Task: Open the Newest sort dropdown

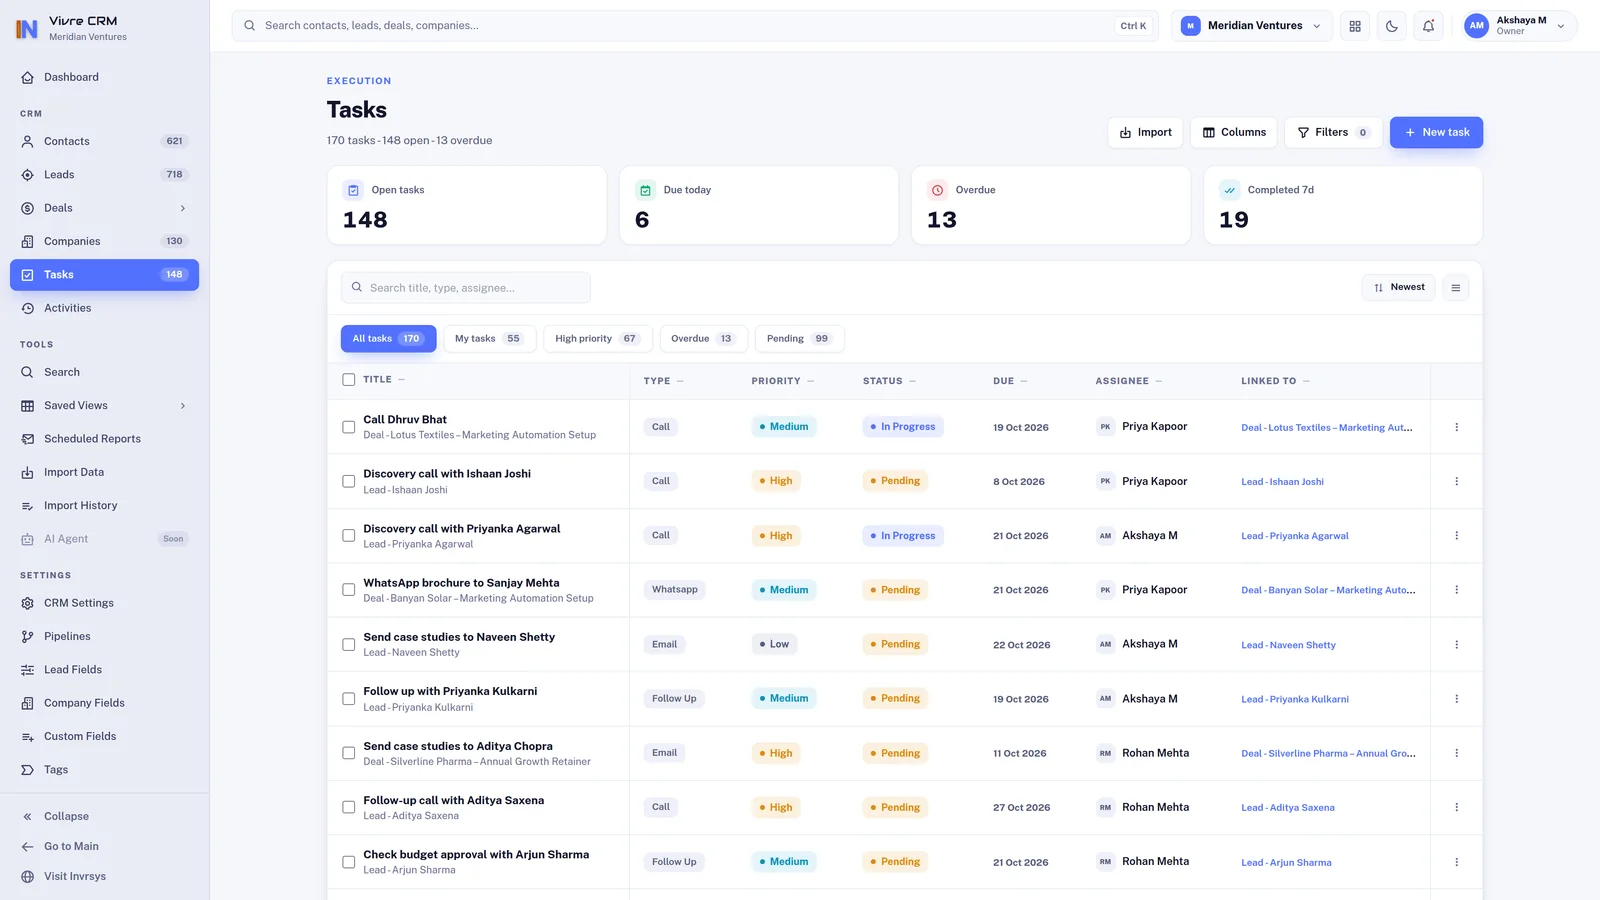Action: [x=1399, y=288]
